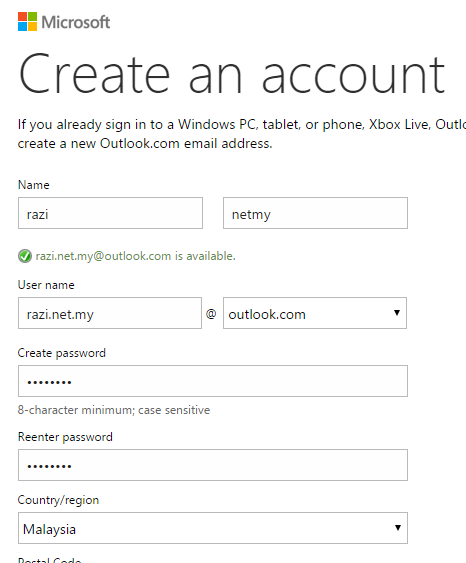Open the outlook.com domain dropdown
The height and width of the screenshot is (563, 466).
click(x=315, y=313)
